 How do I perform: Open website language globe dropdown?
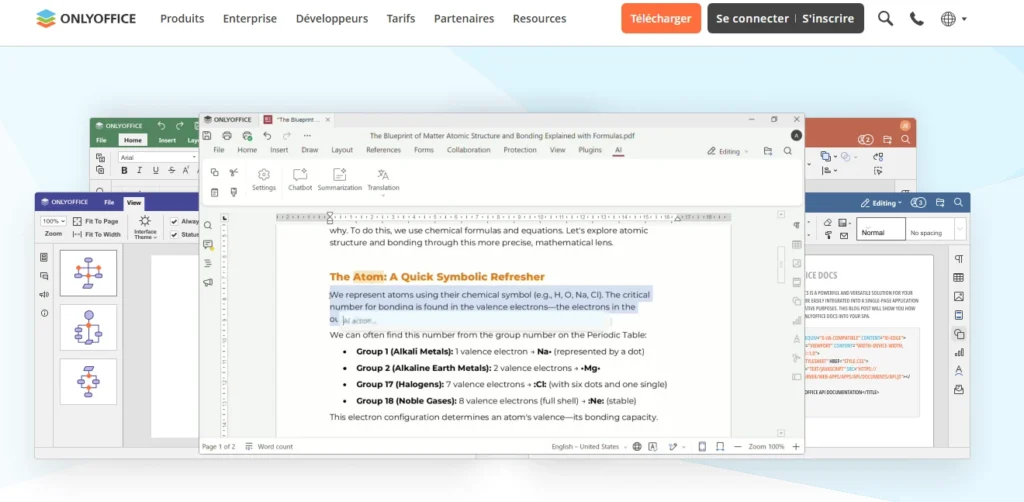point(953,19)
